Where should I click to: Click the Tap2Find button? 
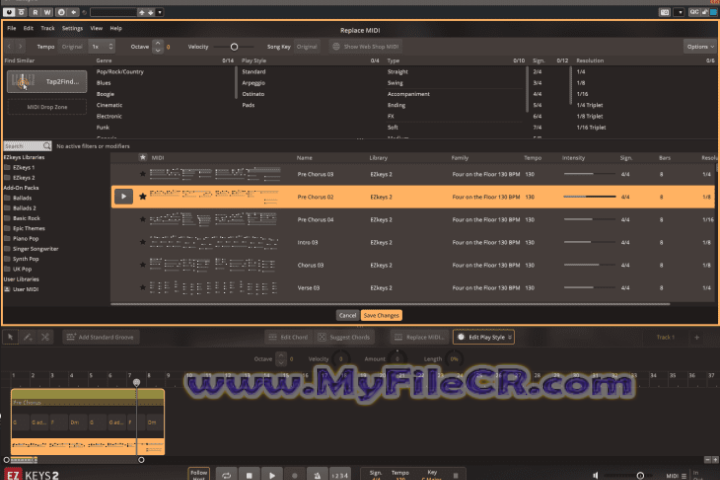[47, 81]
